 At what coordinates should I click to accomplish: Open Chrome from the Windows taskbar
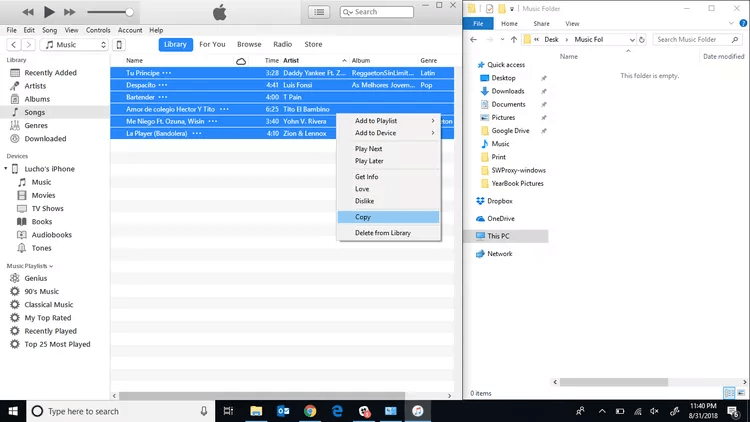[310, 411]
